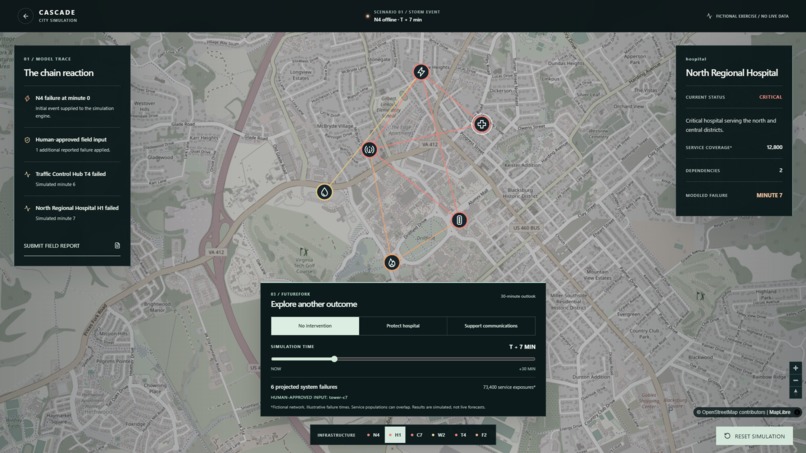Viewport: 806px width, 453px height.
Task: Toggle map attribution info icon
Action: click(797, 412)
